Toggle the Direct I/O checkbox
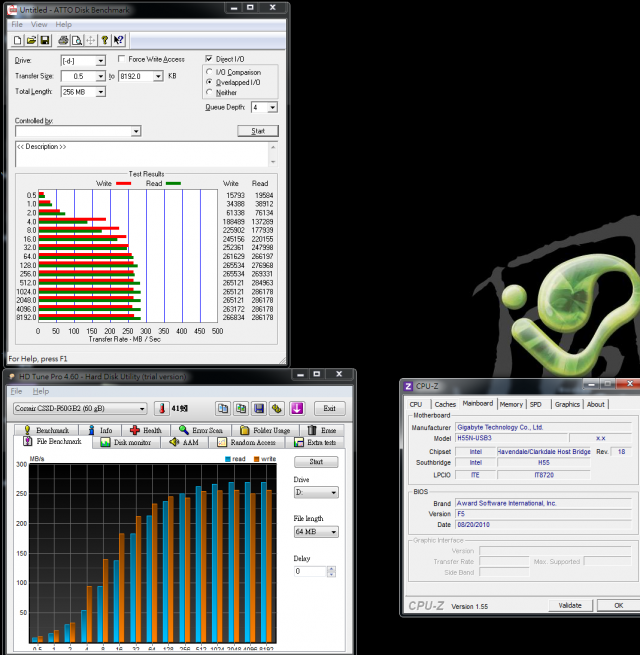Viewport: 640px width, 656px height. (x=209, y=59)
